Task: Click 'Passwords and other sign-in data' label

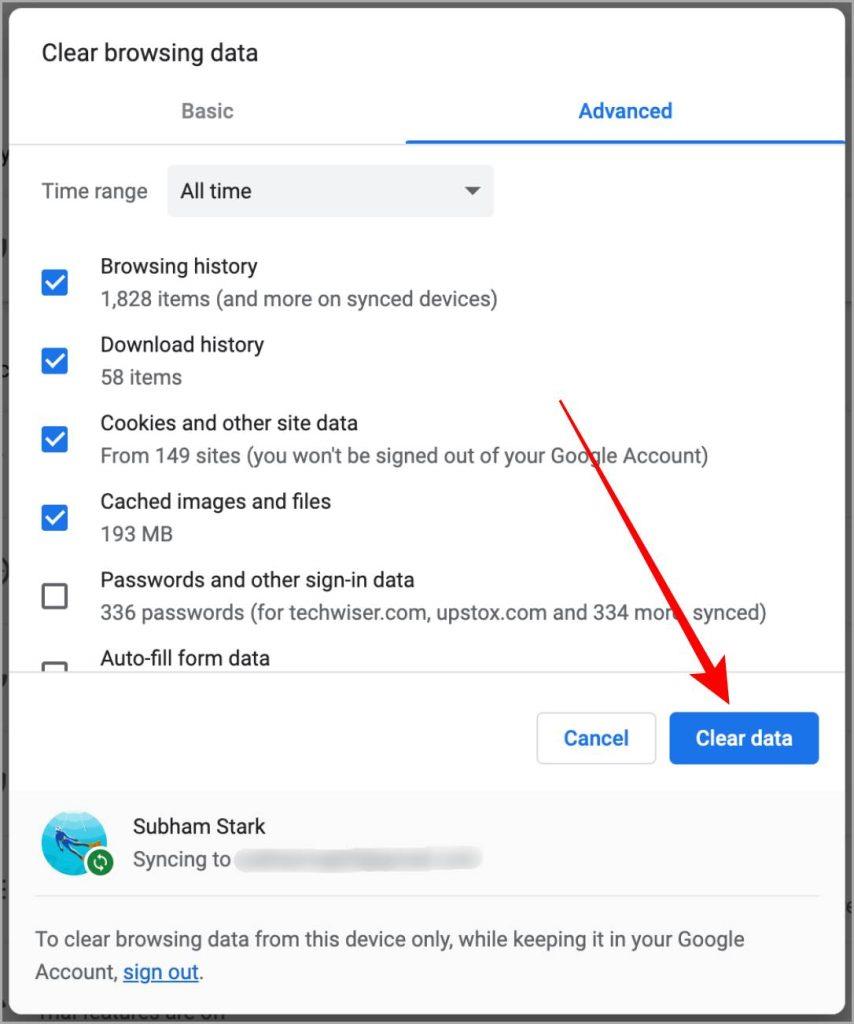Action: pyautogui.click(x=257, y=579)
